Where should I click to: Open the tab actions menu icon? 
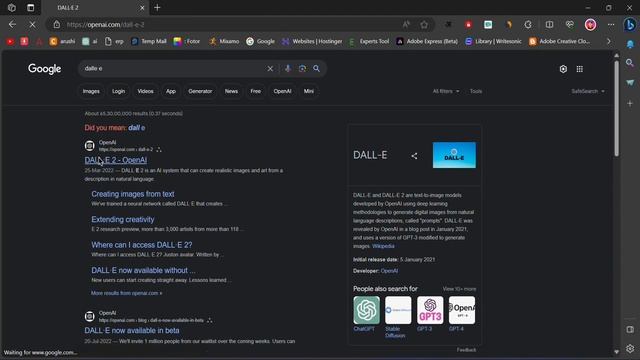tap(31, 8)
